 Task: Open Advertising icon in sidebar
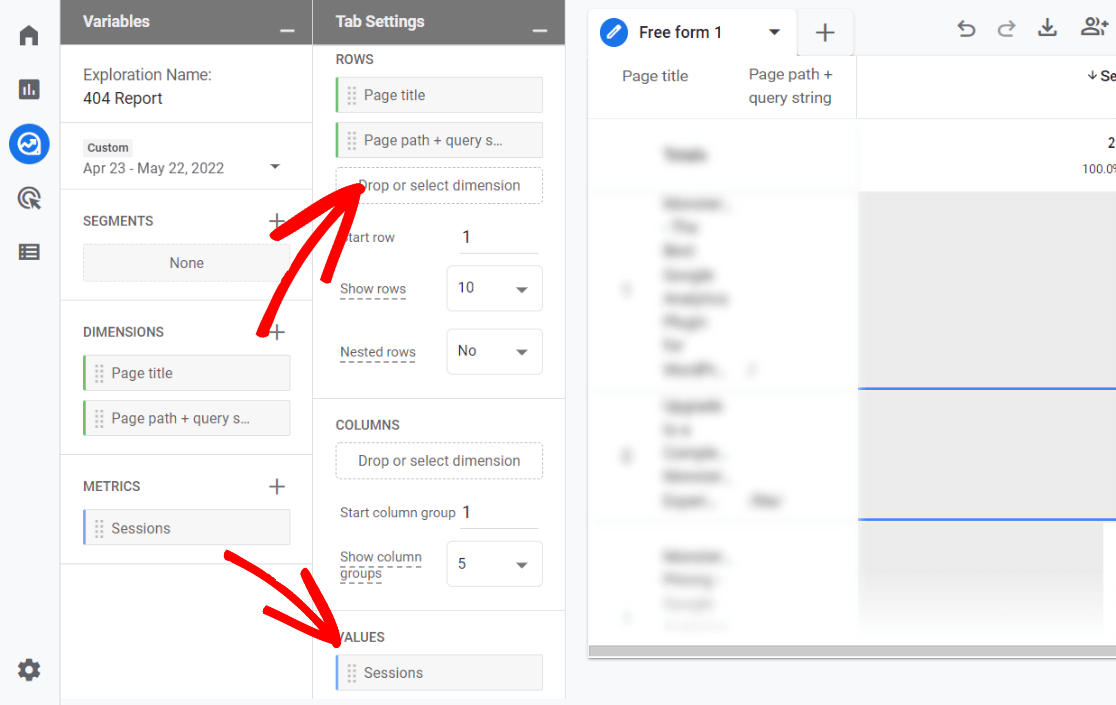click(29, 198)
